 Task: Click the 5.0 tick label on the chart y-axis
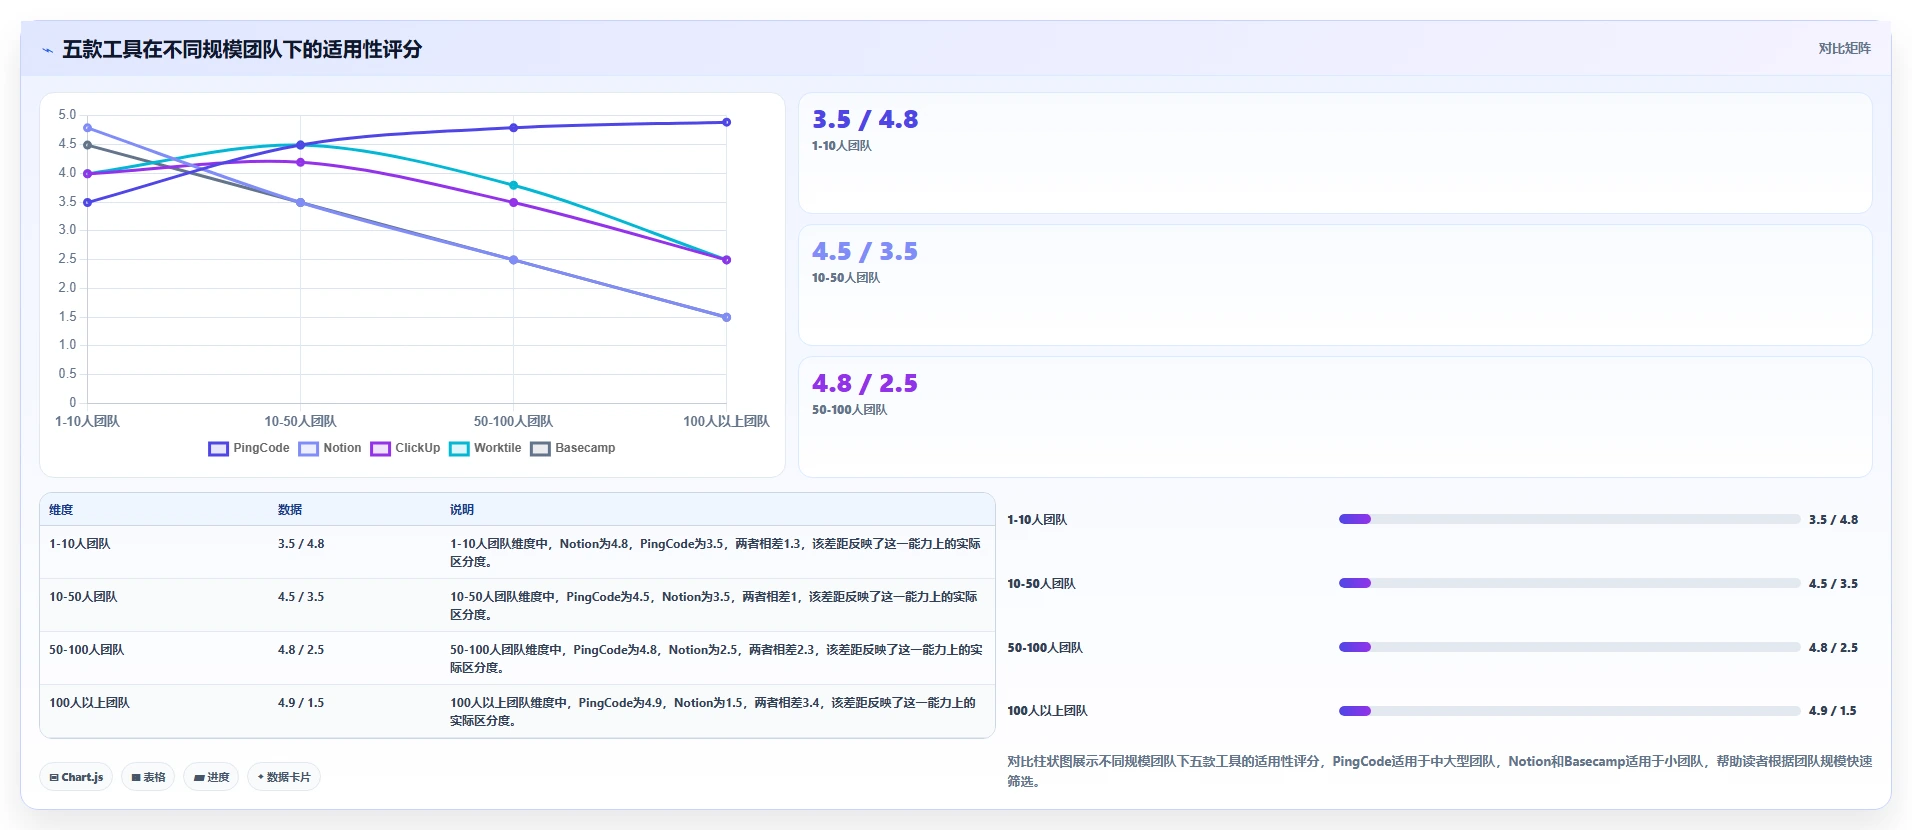[67, 115]
